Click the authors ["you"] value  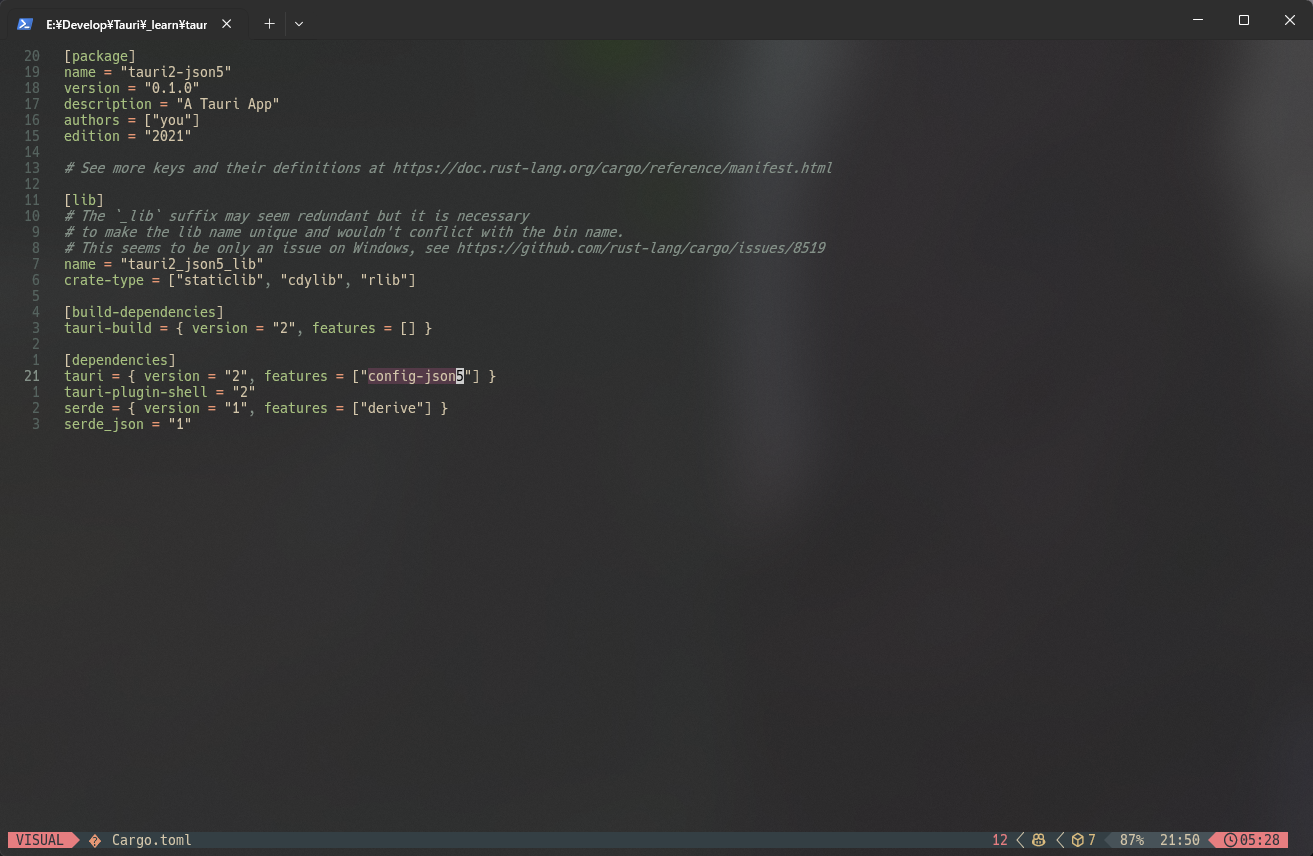point(172,120)
